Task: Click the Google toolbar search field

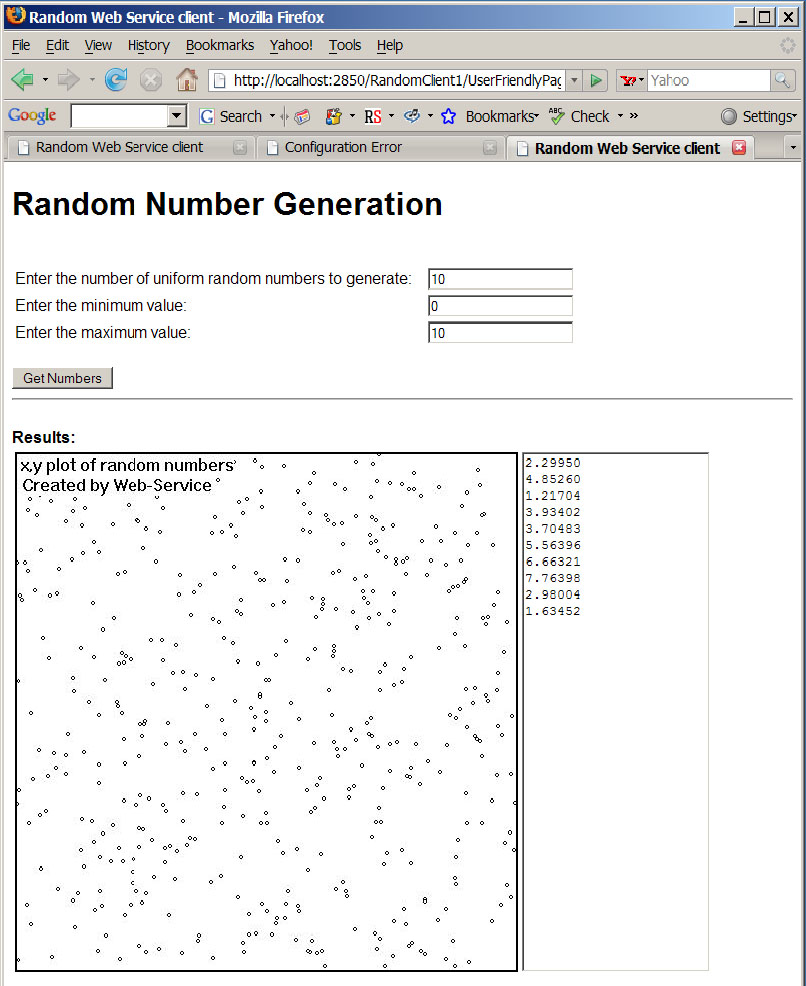Action: [x=119, y=116]
